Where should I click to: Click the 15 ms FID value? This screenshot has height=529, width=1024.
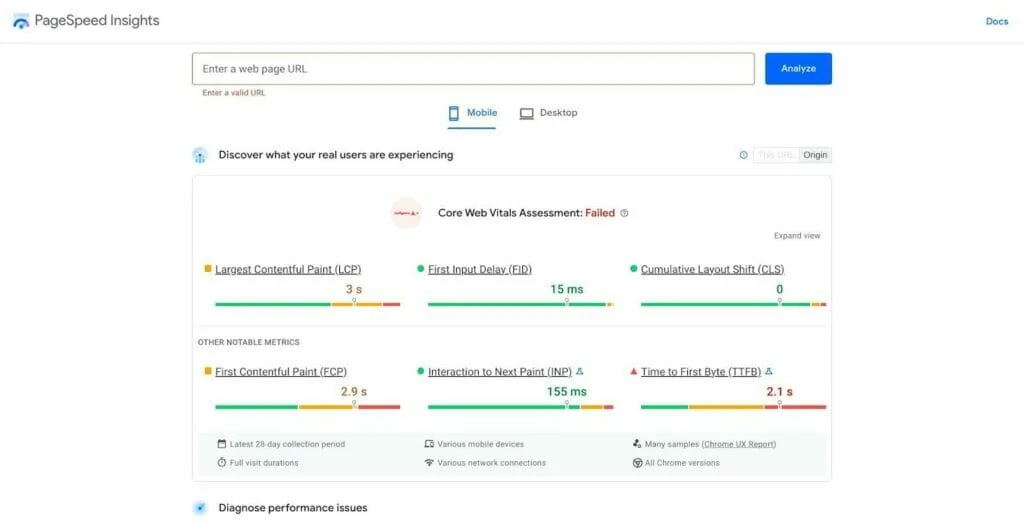(x=566, y=289)
